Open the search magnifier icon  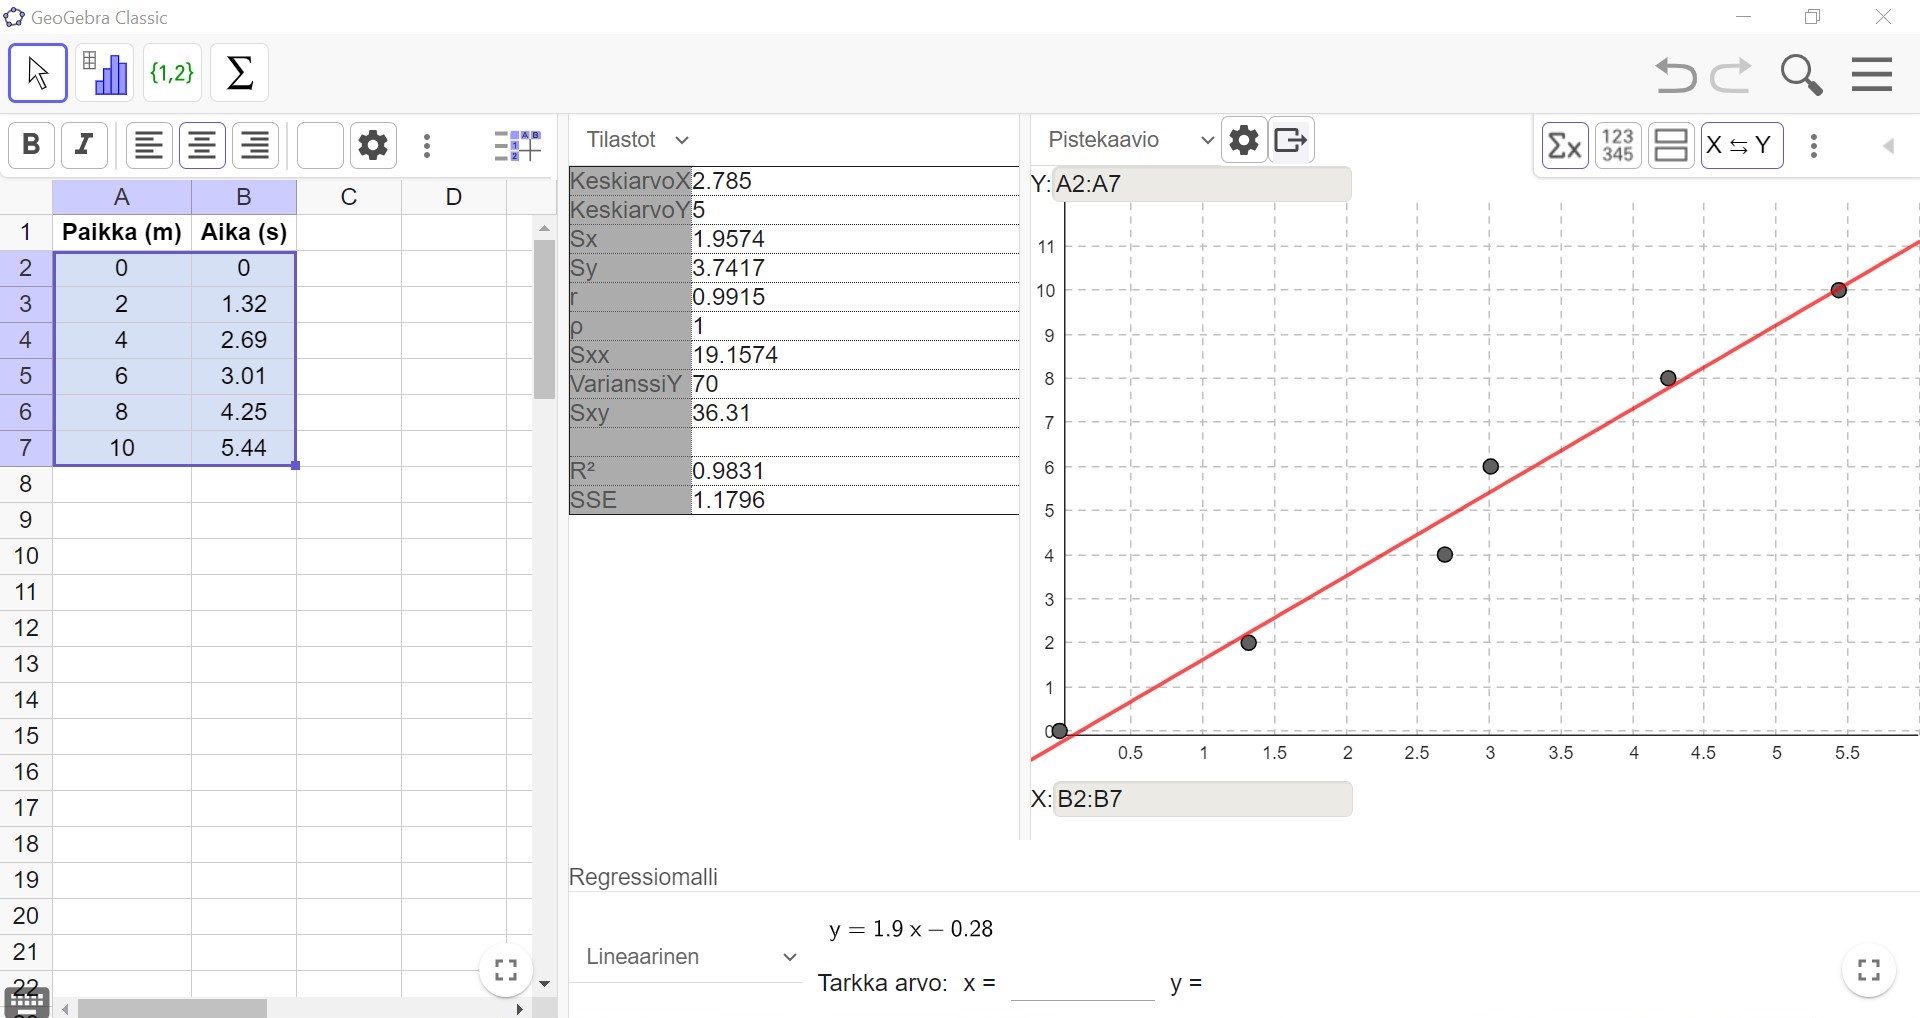(x=1801, y=75)
